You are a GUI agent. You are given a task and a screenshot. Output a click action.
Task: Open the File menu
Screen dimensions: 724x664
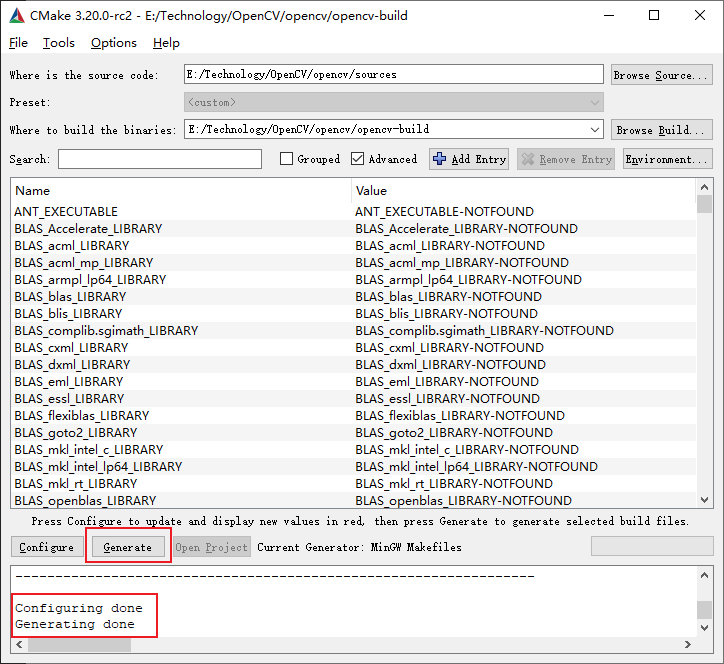[x=18, y=43]
